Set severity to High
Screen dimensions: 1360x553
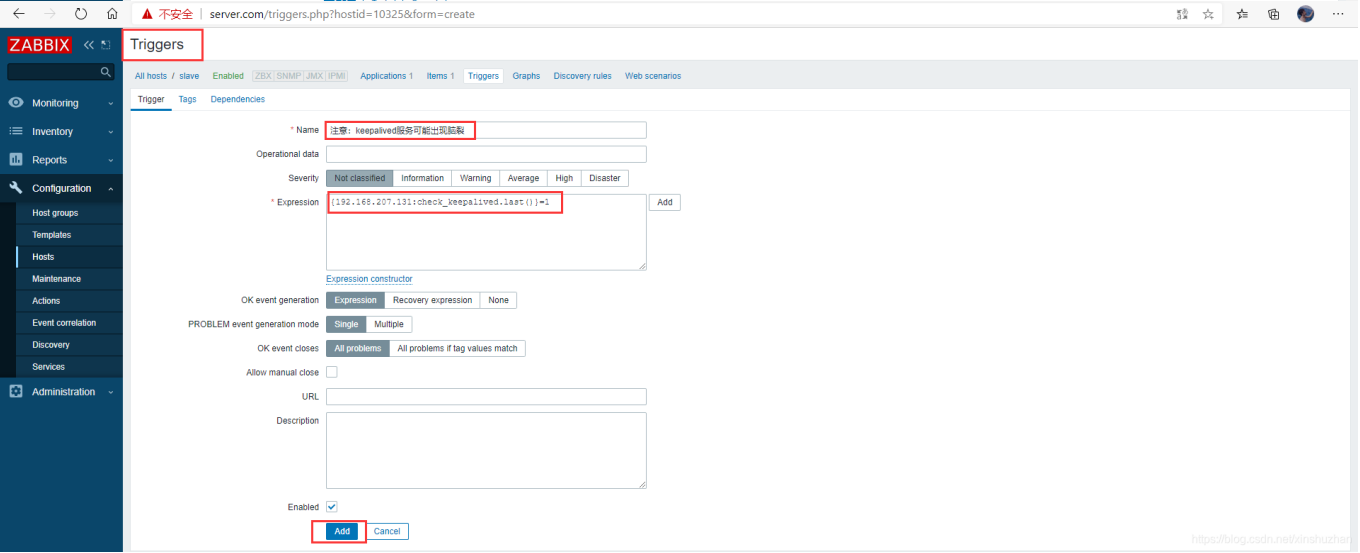coord(564,178)
